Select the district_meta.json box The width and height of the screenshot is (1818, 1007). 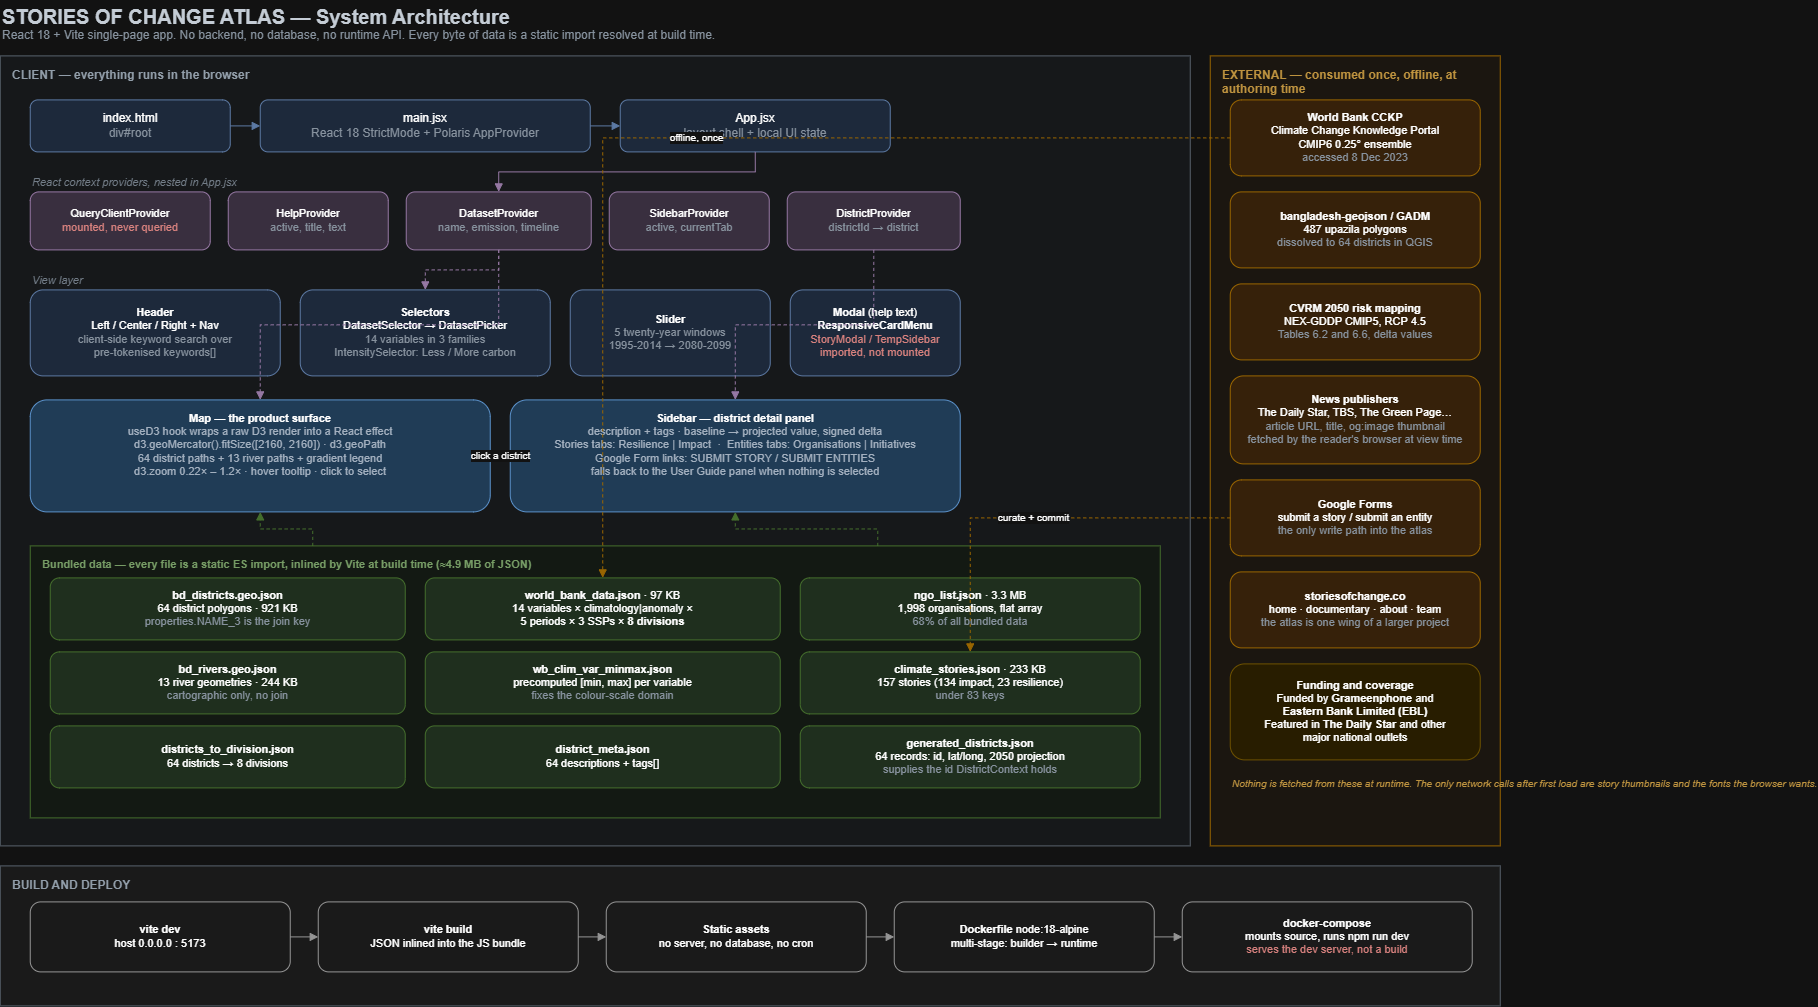(602, 757)
